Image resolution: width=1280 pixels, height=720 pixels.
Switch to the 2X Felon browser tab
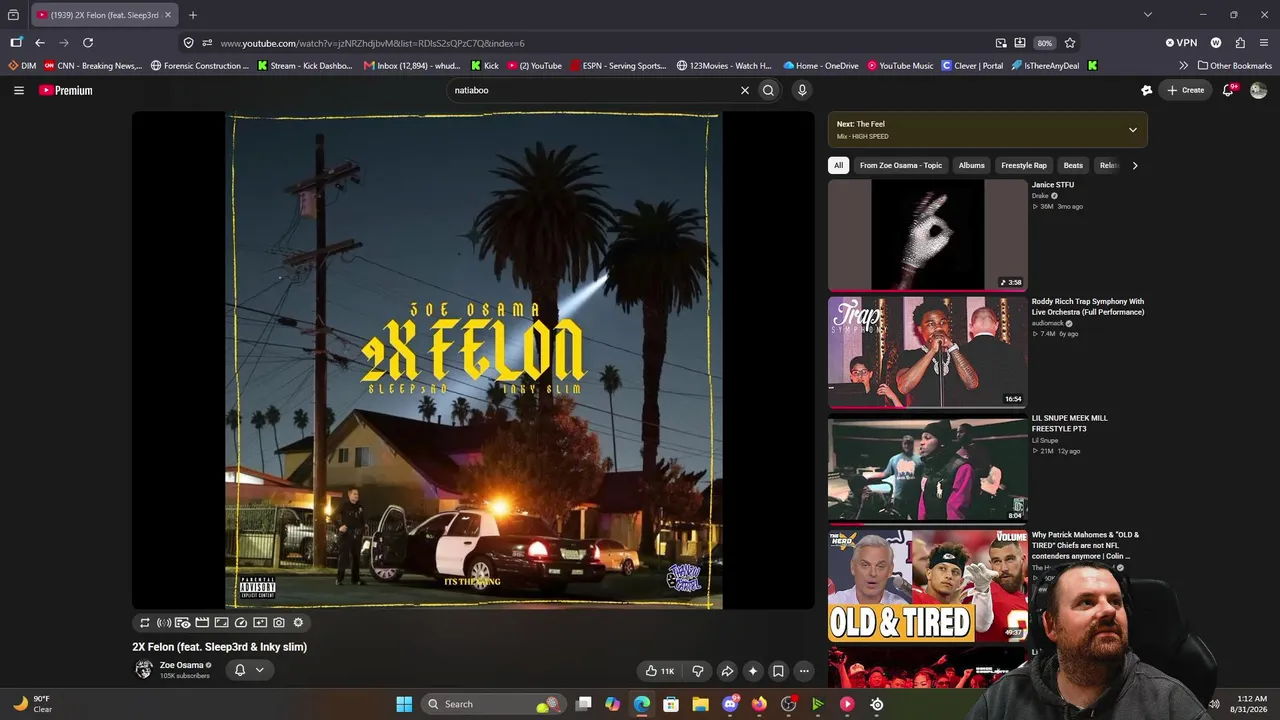[x=104, y=15]
